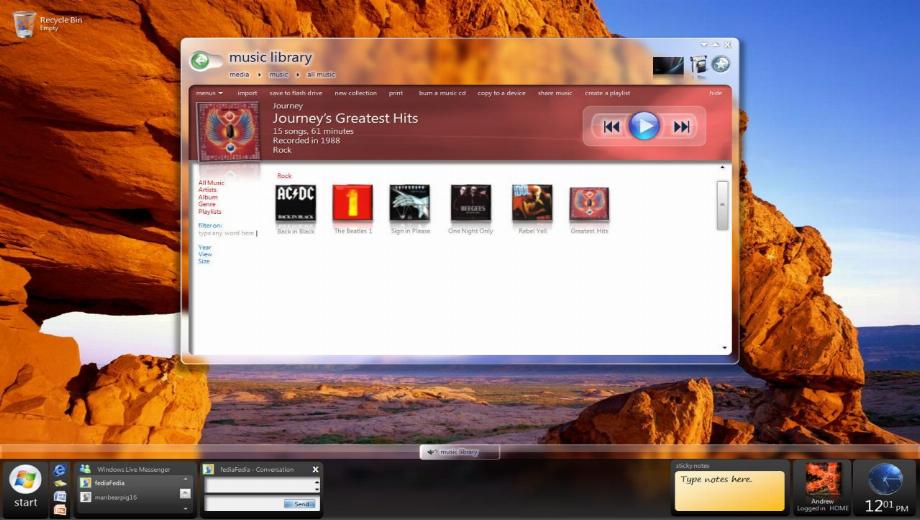This screenshot has height=520, width=920.
Task: Click the Andrew user picture
Action: pyautogui.click(x=822, y=480)
